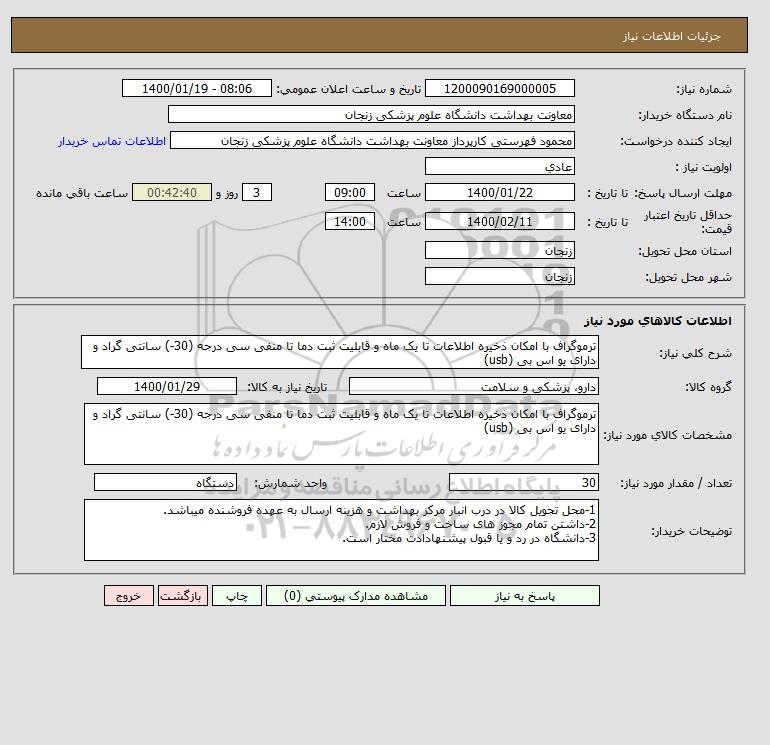Click request creator name field

pyautogui.click(x=372, y=140)
